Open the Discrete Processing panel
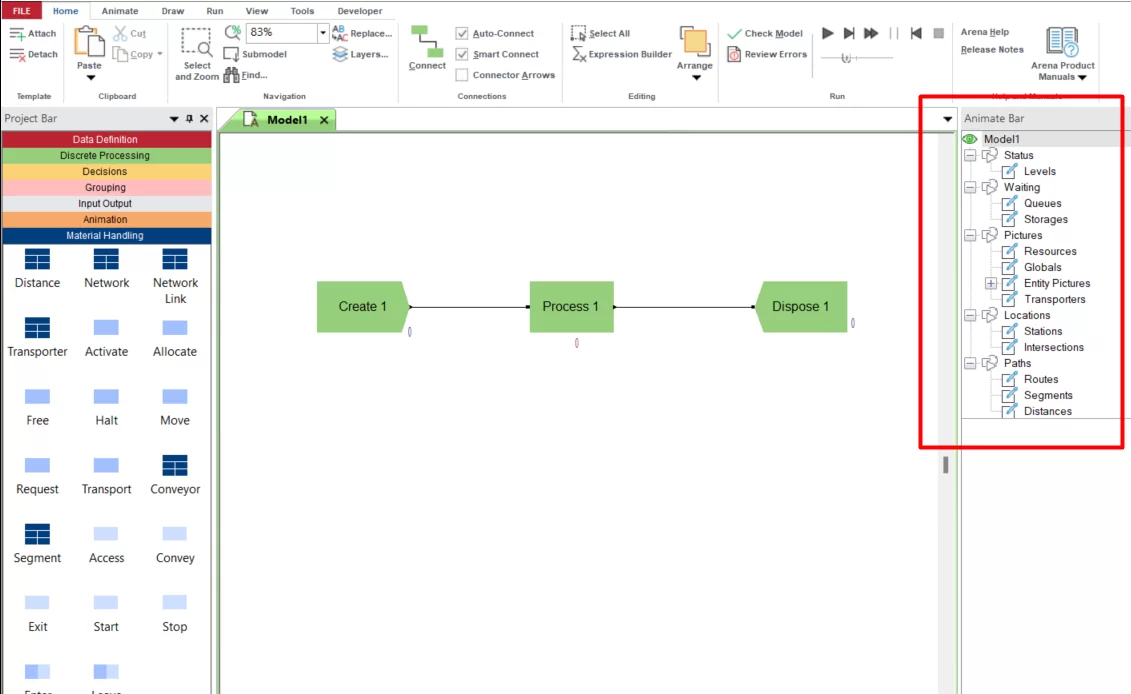Screen dimensions: 1131x694 pyautogui.click(x=106, y=155)
